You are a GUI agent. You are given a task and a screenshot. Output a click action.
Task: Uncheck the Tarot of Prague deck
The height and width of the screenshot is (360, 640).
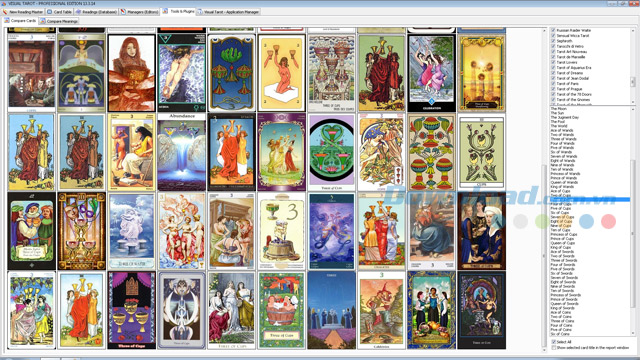(x=553, y=89)
